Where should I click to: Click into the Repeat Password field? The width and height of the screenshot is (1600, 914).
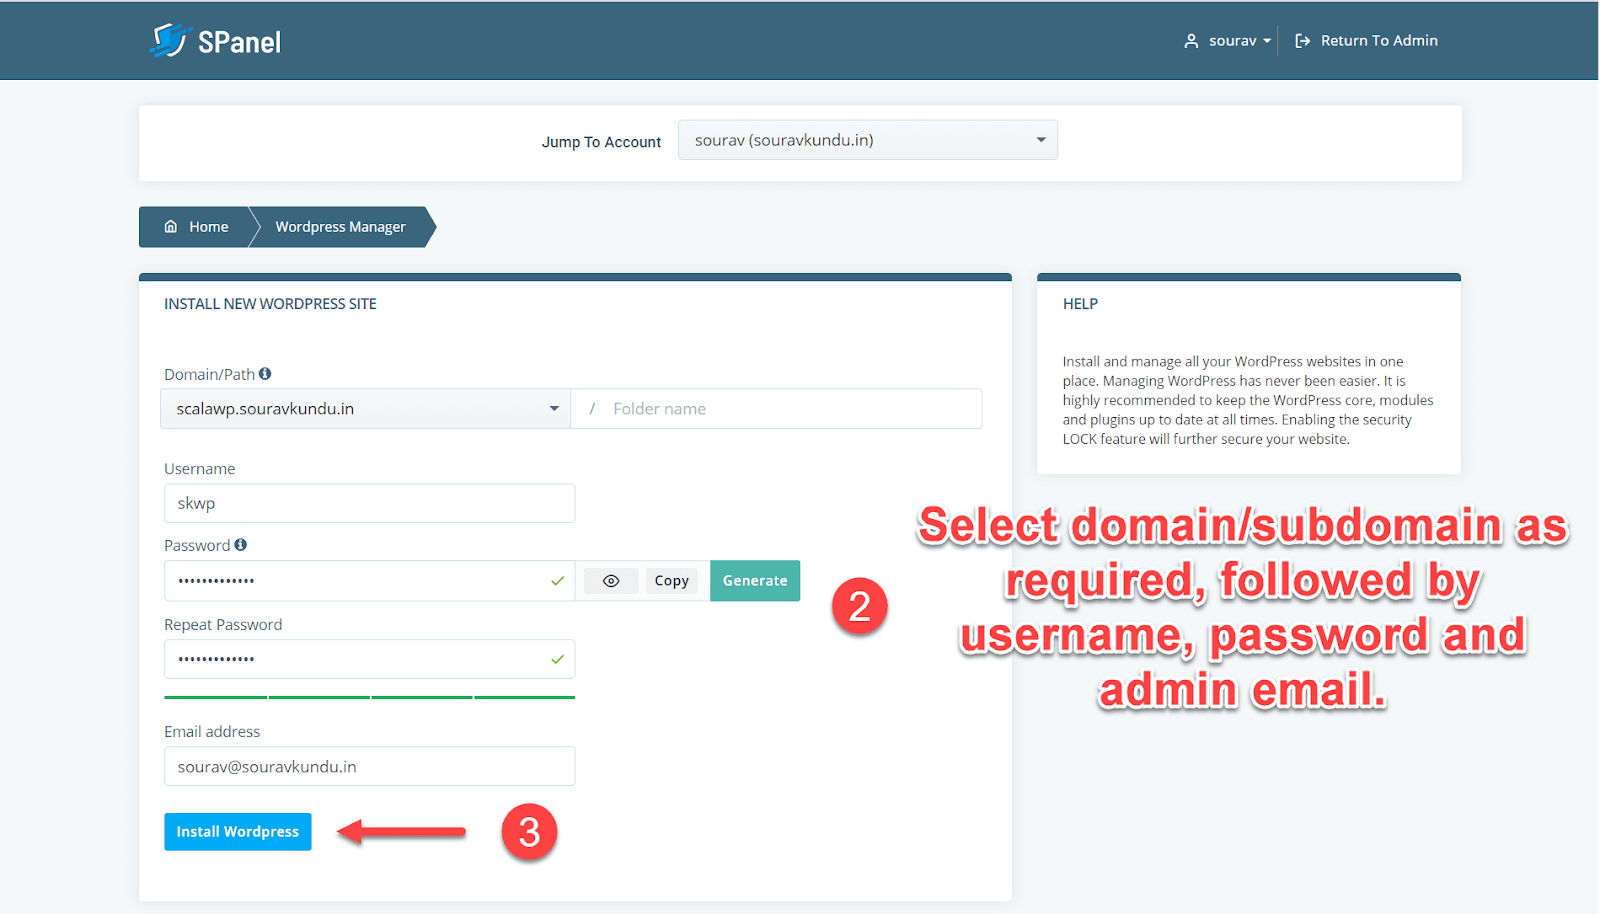click(370, 659)
